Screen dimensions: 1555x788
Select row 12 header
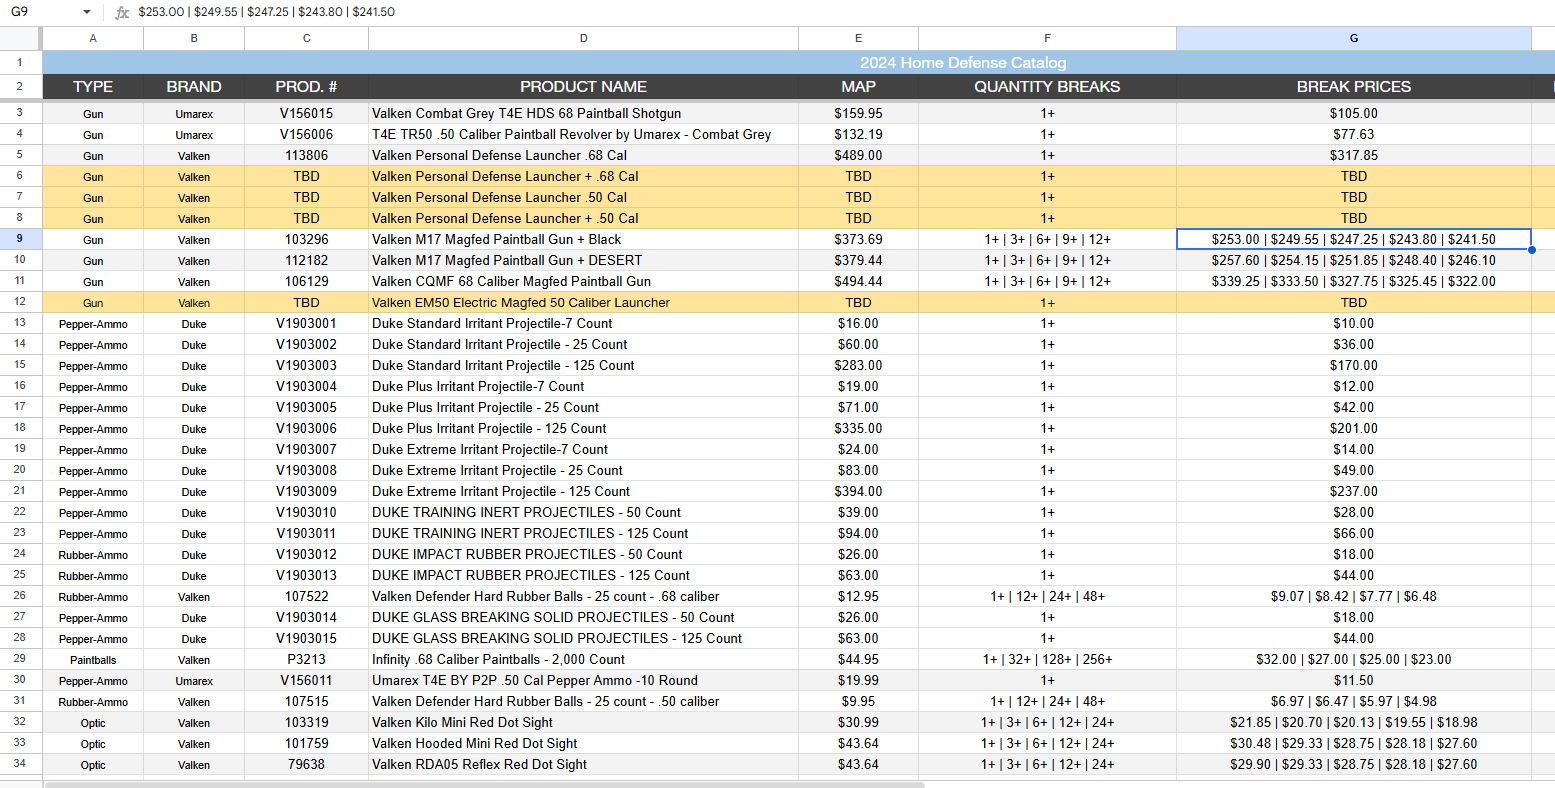click(x=20, y=302)
